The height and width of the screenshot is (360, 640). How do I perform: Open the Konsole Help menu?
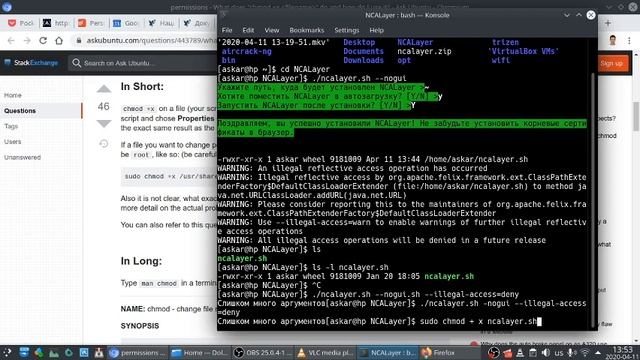pyautogui.click(x=376, y=30)
